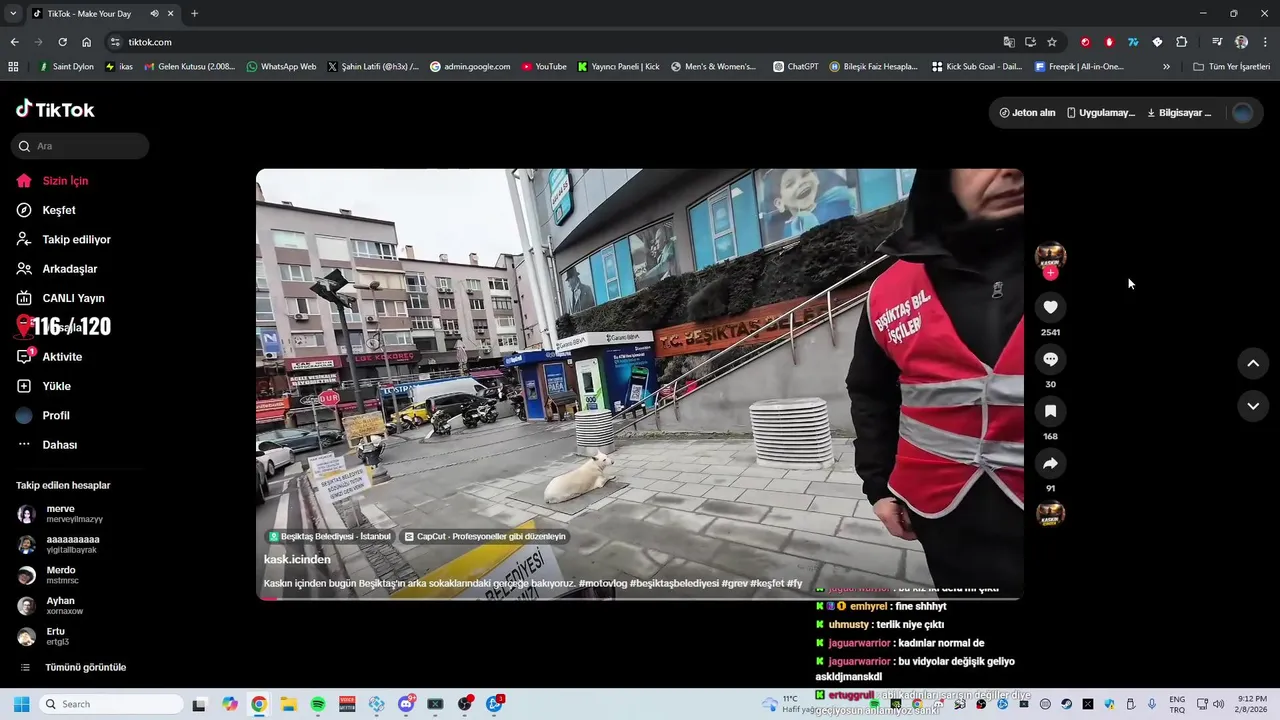1280x720 pixels.
Task: Open the Chrome apps grid icon
Action: point(13,67)
